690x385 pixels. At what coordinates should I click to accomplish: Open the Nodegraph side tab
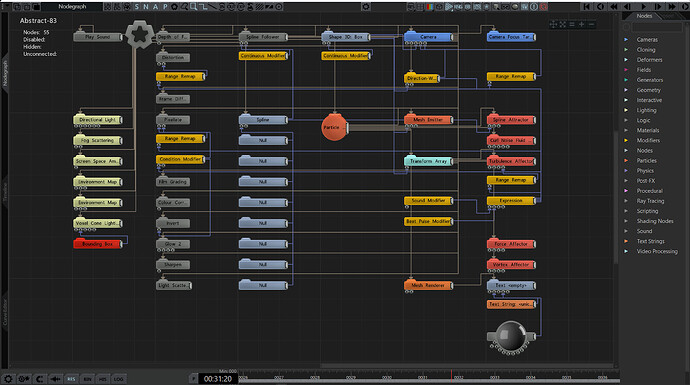(5, 73)
